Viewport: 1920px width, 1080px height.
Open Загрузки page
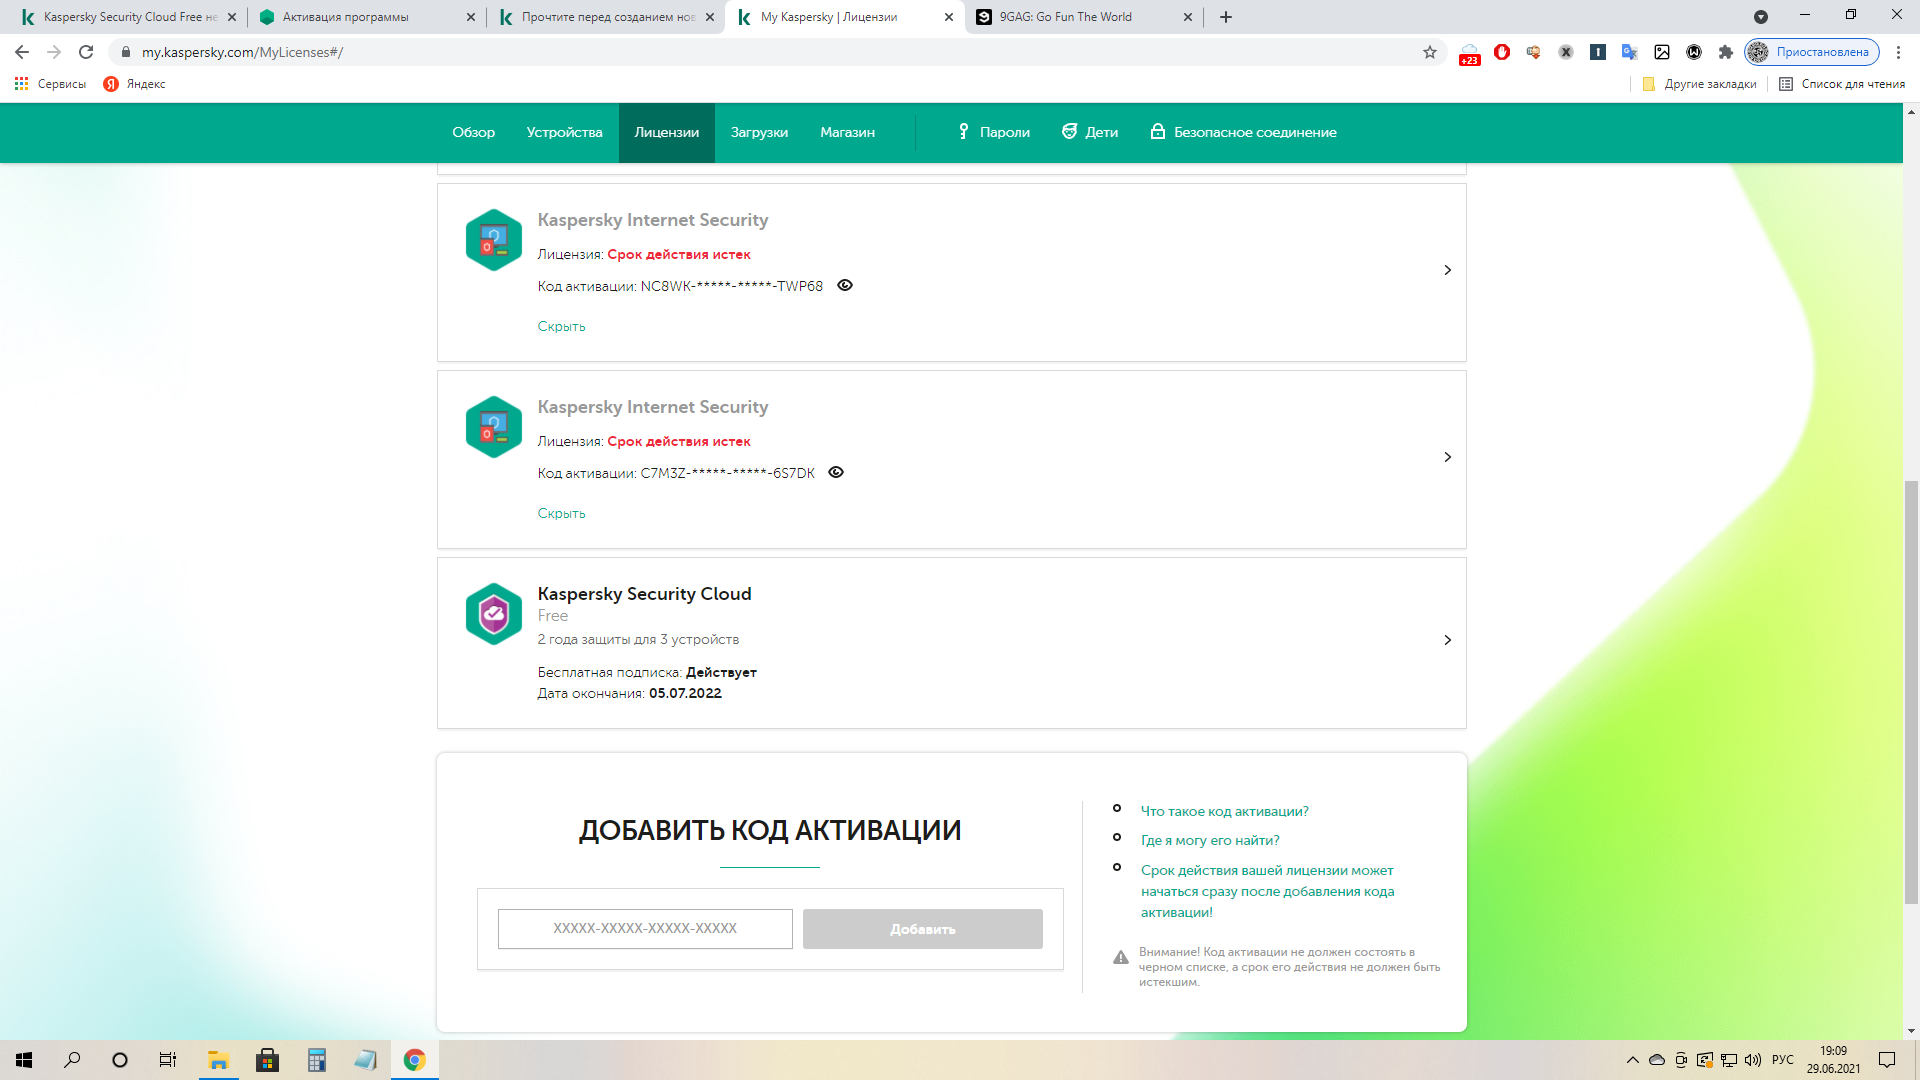pos(759,132)
